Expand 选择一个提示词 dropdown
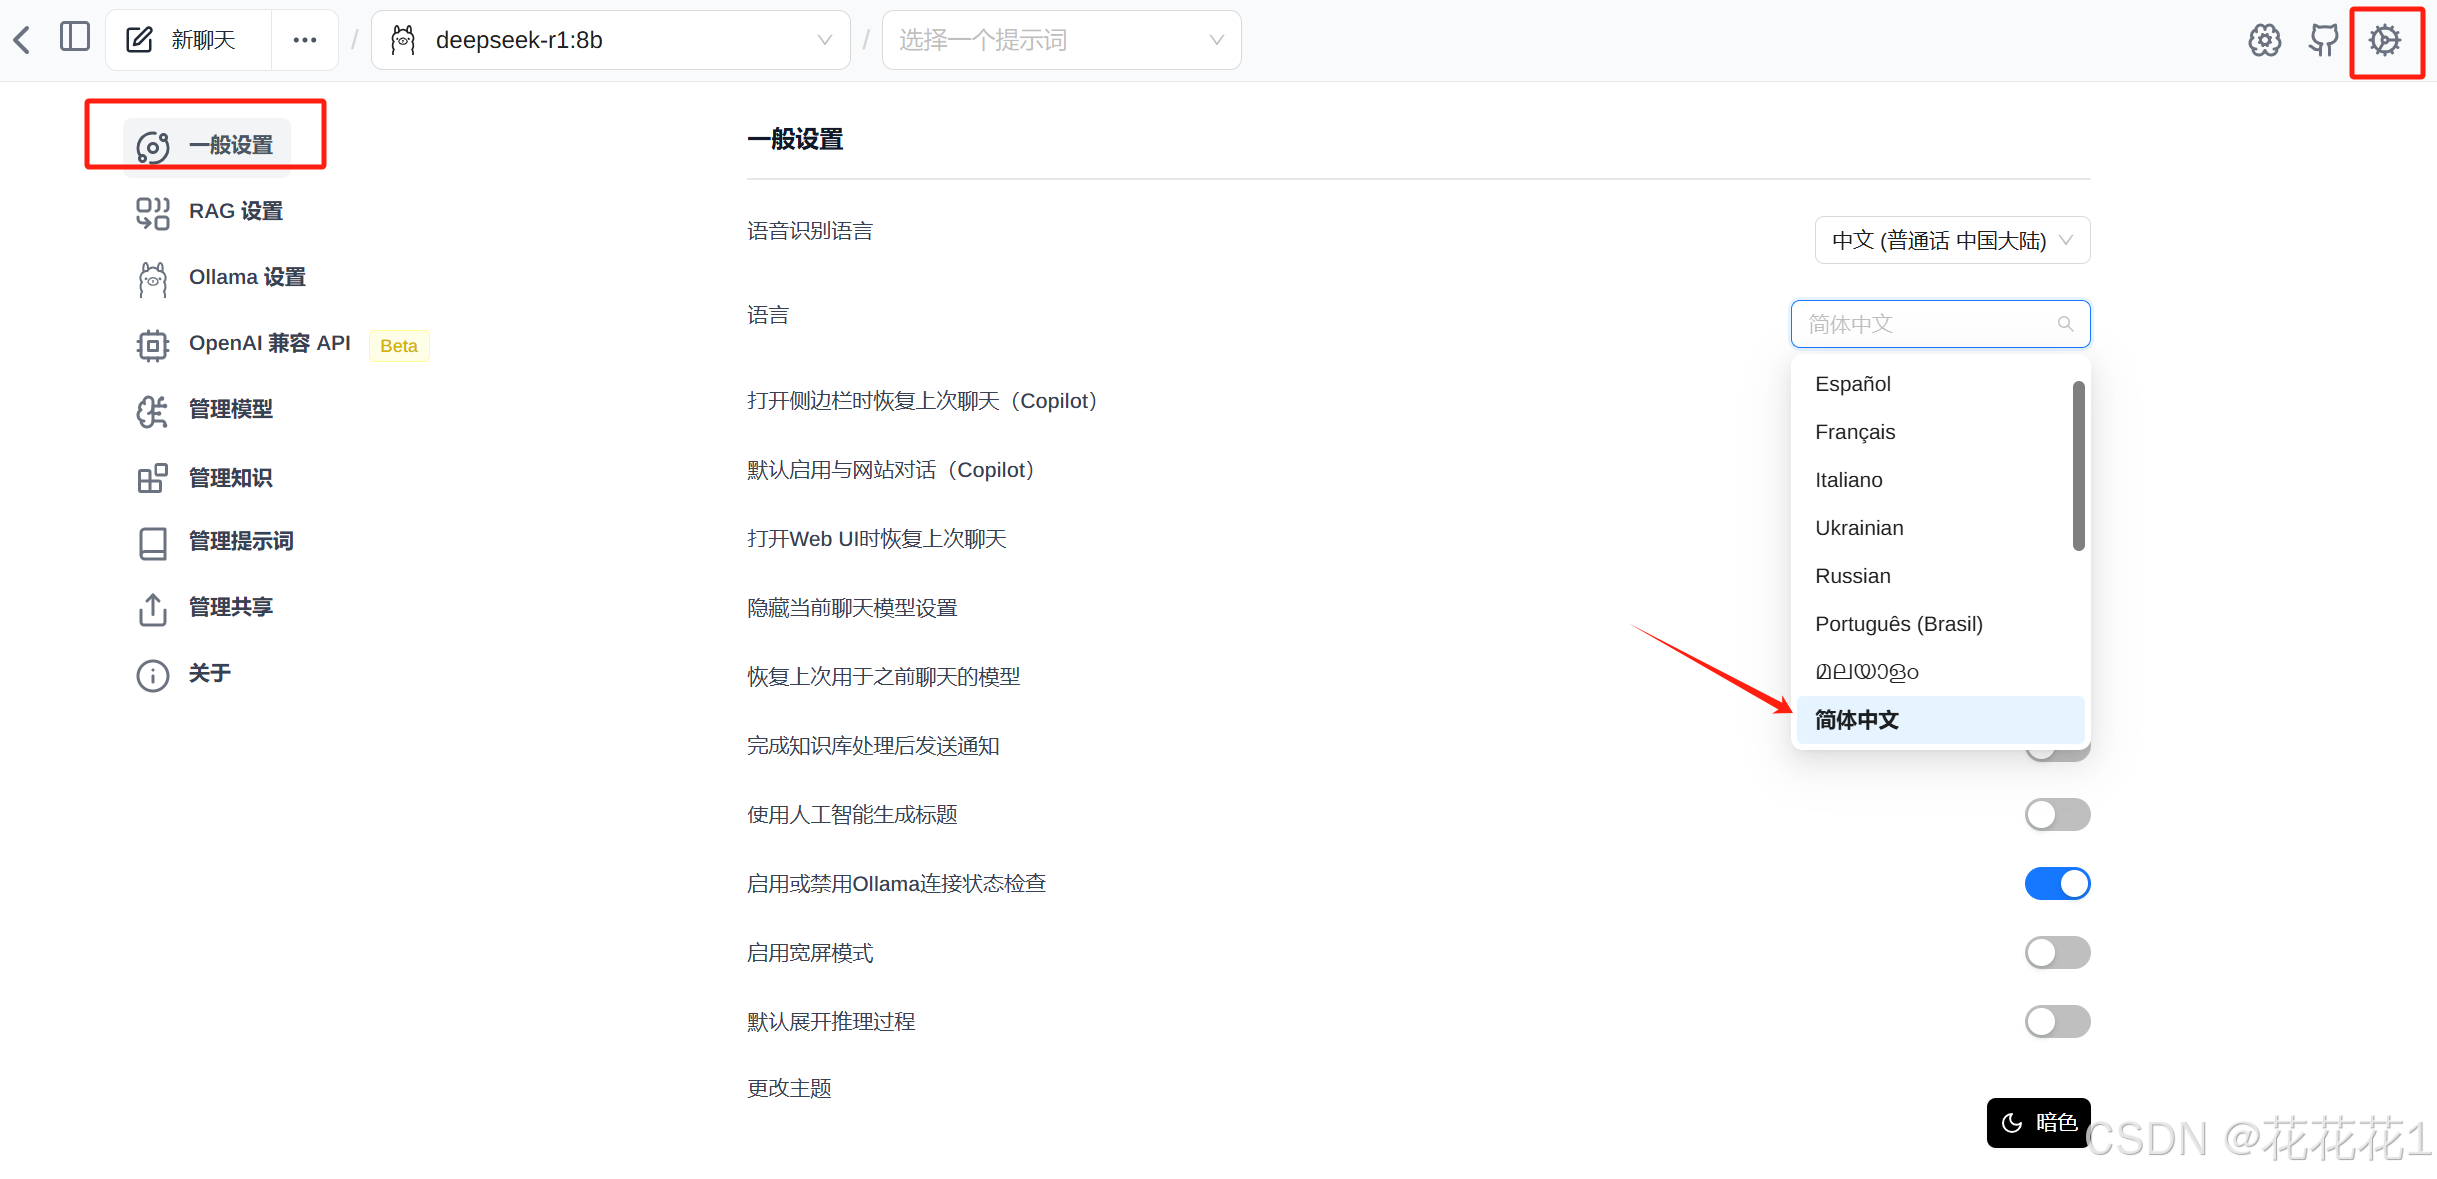Screen dimensions: 2437x1179 click(x=1061, y=40)
